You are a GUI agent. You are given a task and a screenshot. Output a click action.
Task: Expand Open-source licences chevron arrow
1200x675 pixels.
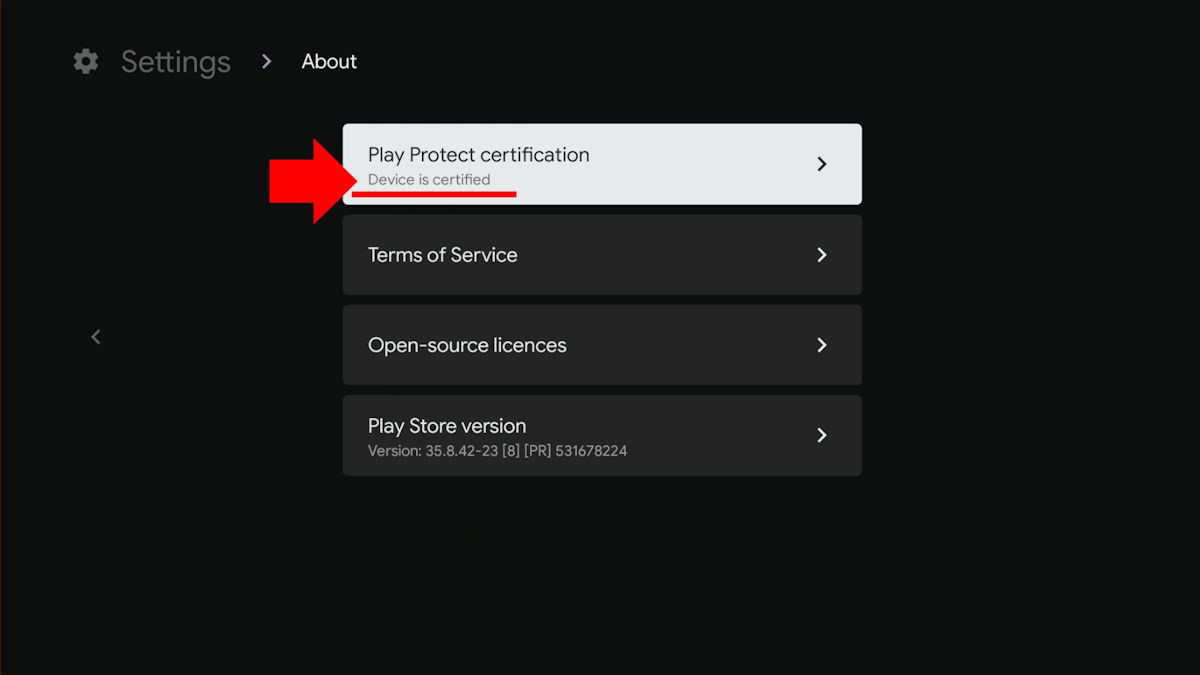[x=821, y=345]
